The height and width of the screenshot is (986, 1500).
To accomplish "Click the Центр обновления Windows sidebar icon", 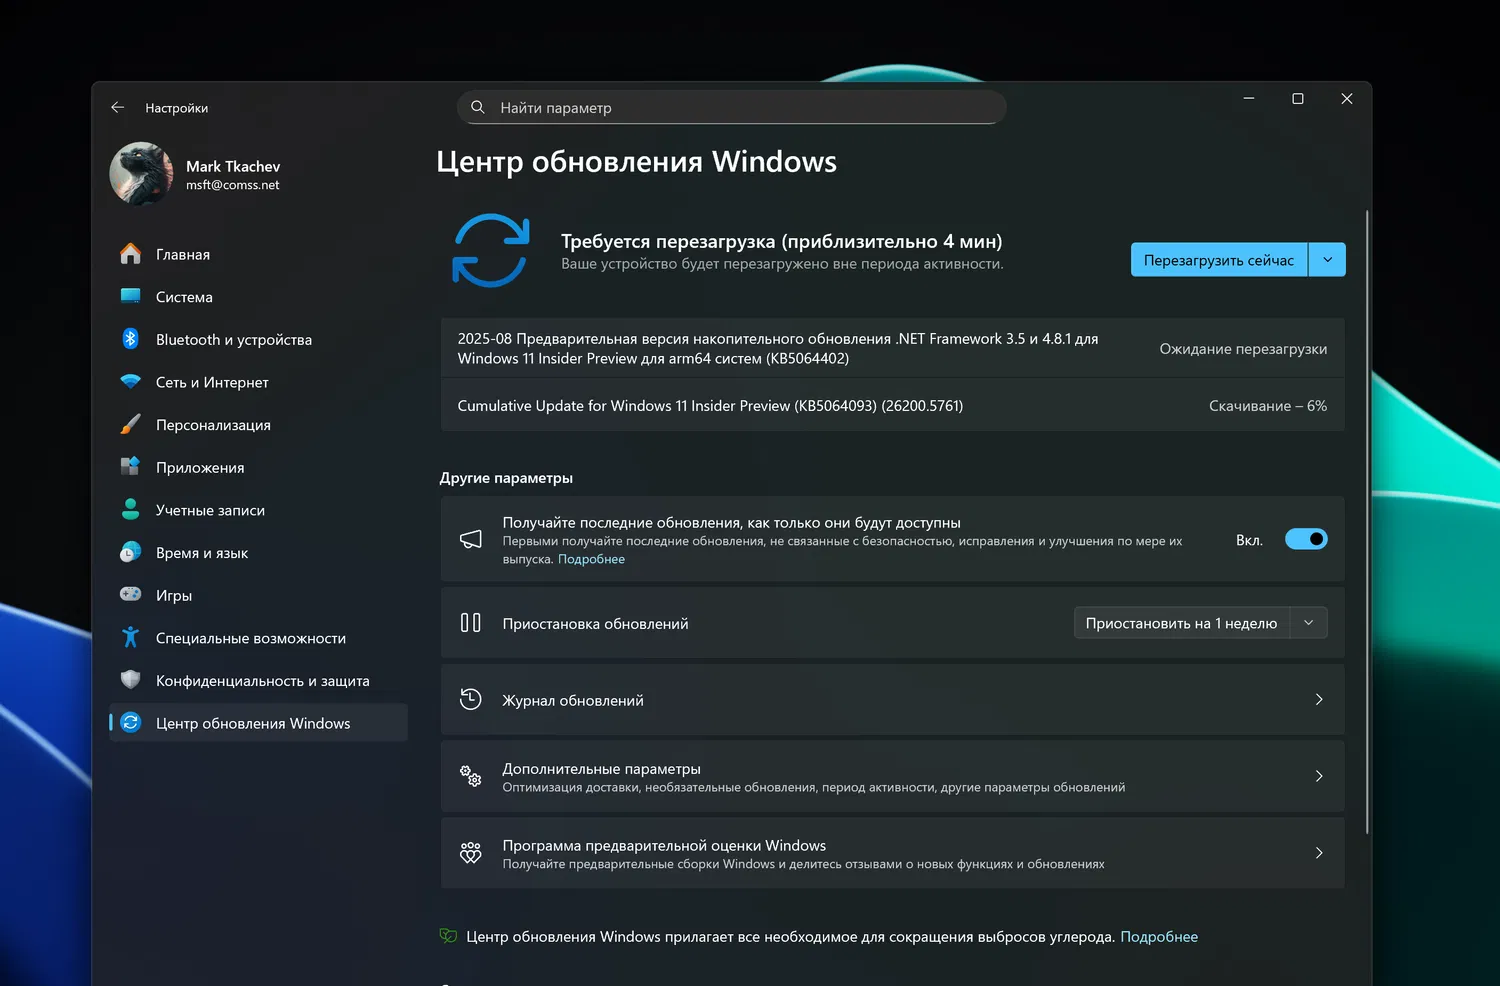I will [130, 722].
